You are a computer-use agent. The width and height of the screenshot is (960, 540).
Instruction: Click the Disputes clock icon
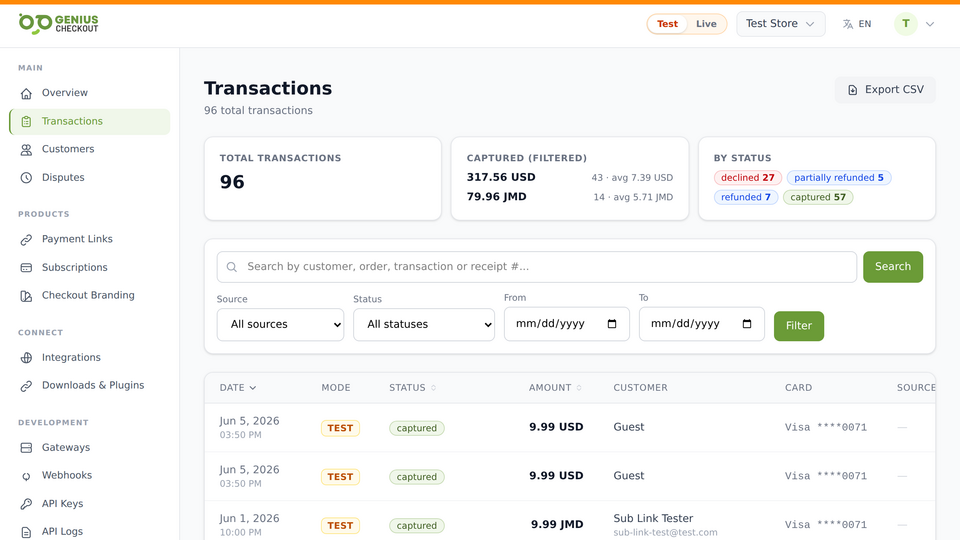pyautogui.click(x=26, y=178)
